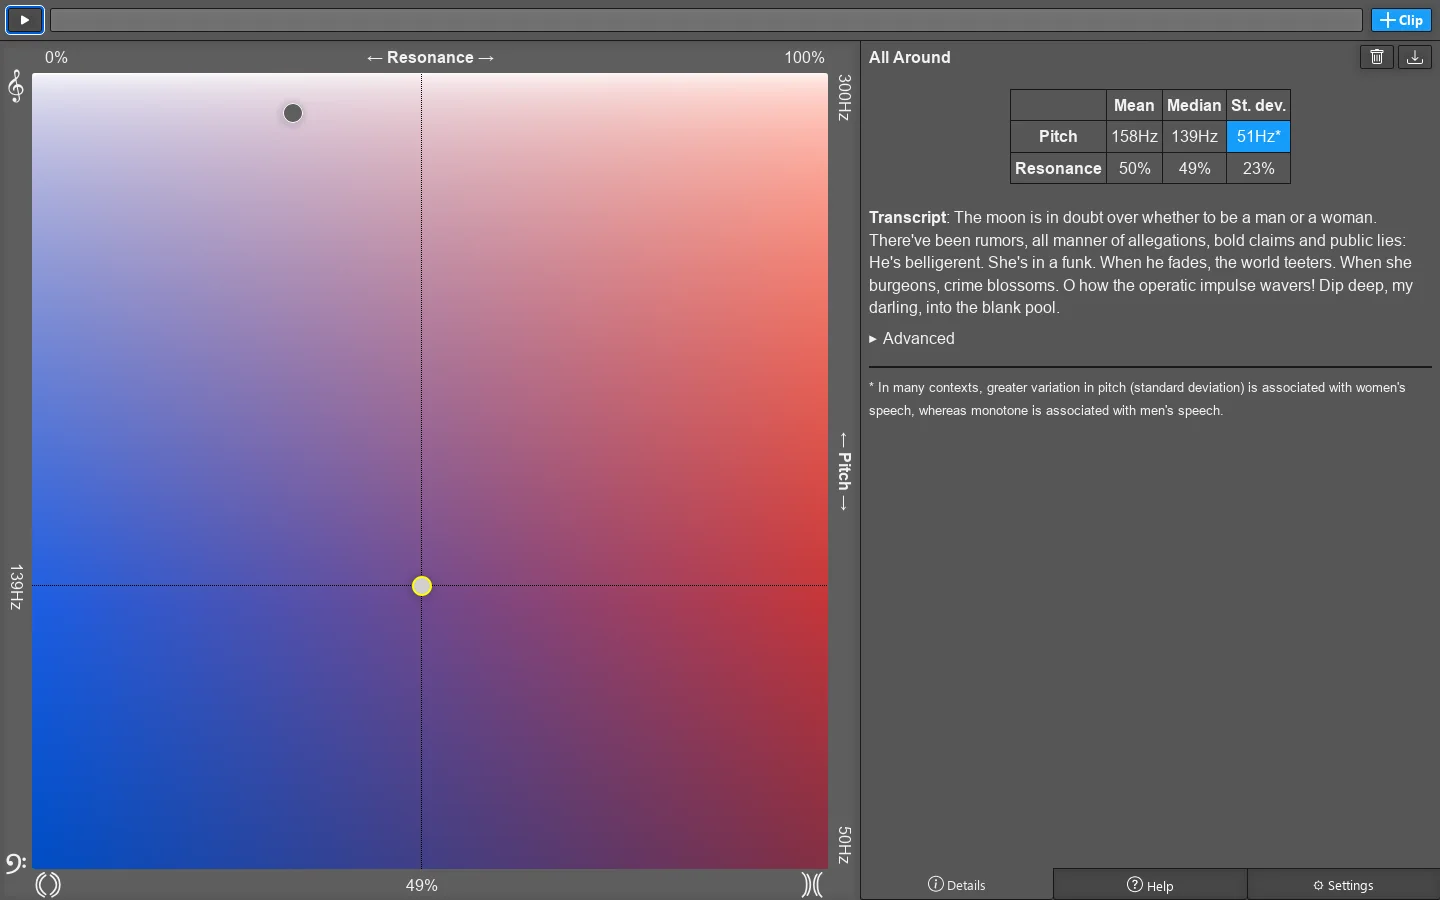Click the Pitch mean 158Hz cell
The width and height of the screenshot is (1440, 900).
click(1134, 136)
